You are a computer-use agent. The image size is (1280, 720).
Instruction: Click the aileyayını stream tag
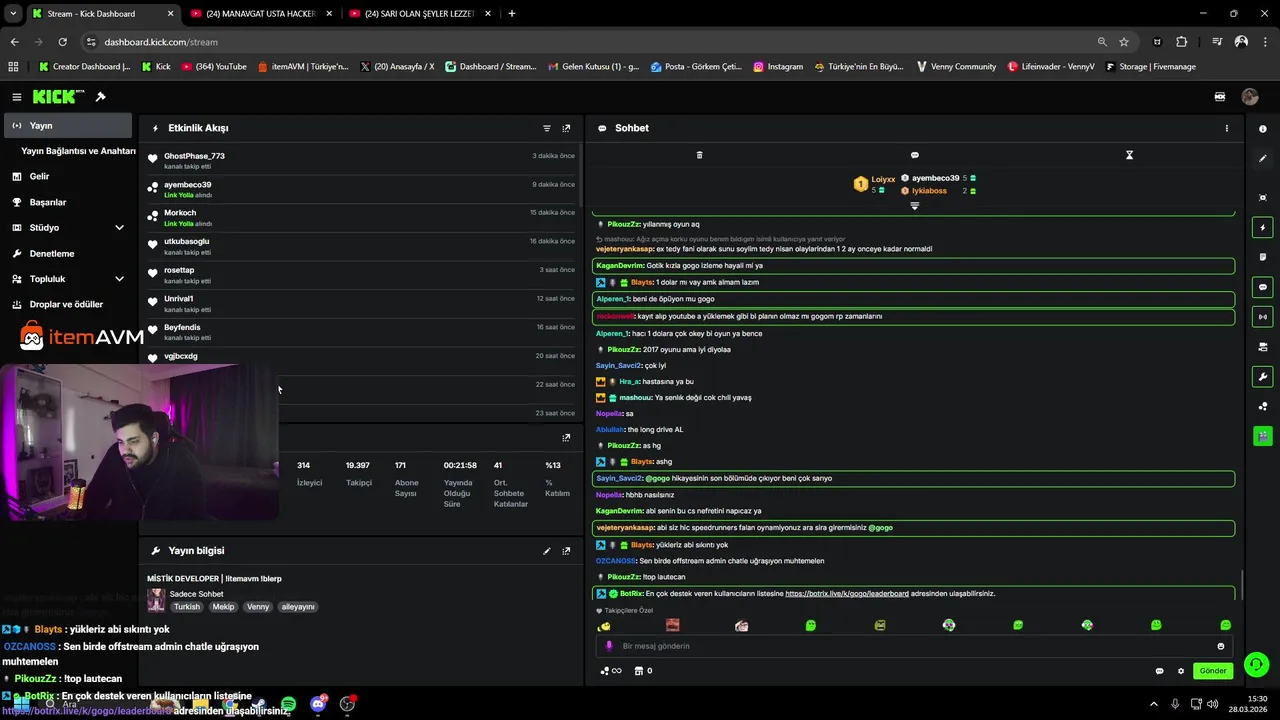click(x=298, y=607)
